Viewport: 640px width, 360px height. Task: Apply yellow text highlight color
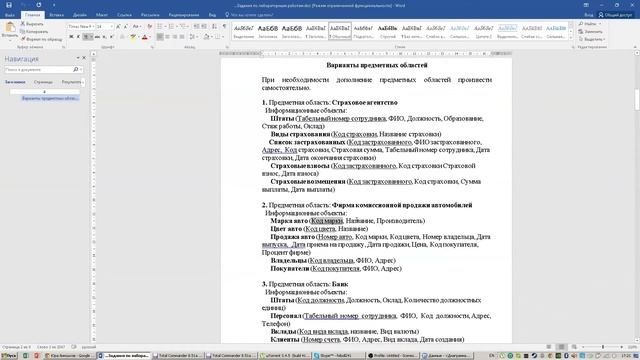click(x=133, y=37)
